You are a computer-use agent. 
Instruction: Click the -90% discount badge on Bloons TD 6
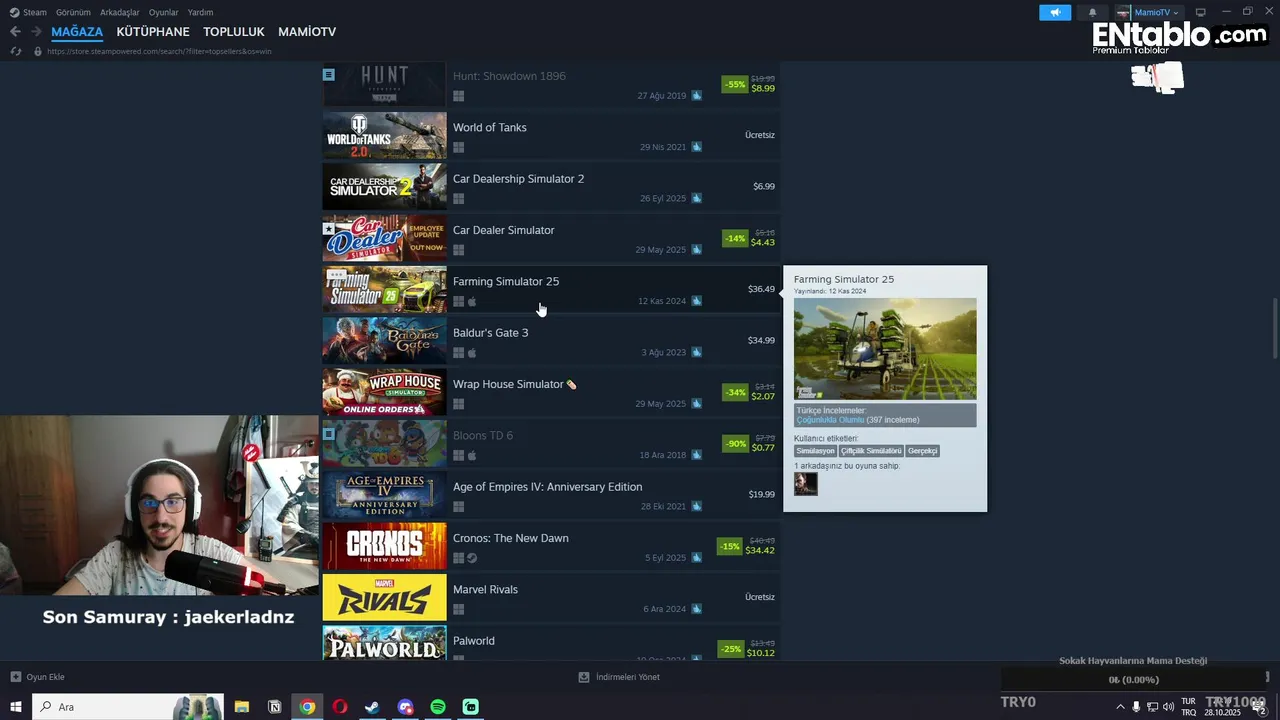[736, 443]
